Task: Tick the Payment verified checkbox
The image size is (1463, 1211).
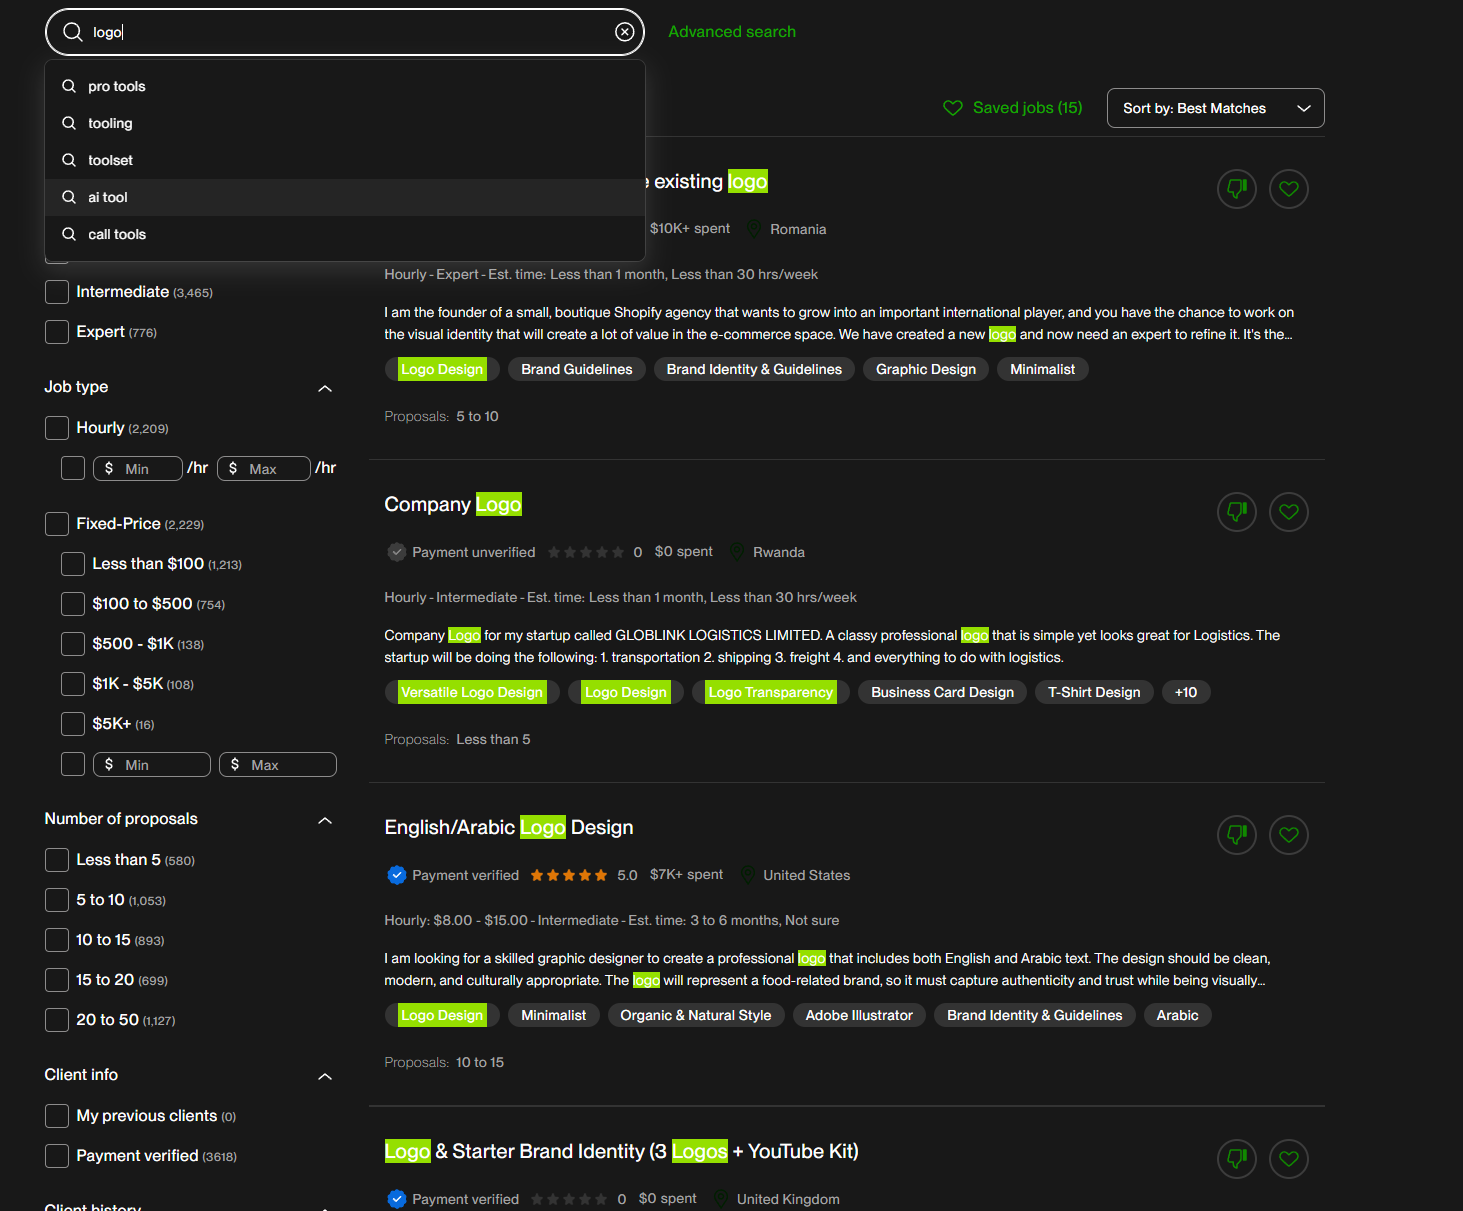Action: (x=57, y=1156)
